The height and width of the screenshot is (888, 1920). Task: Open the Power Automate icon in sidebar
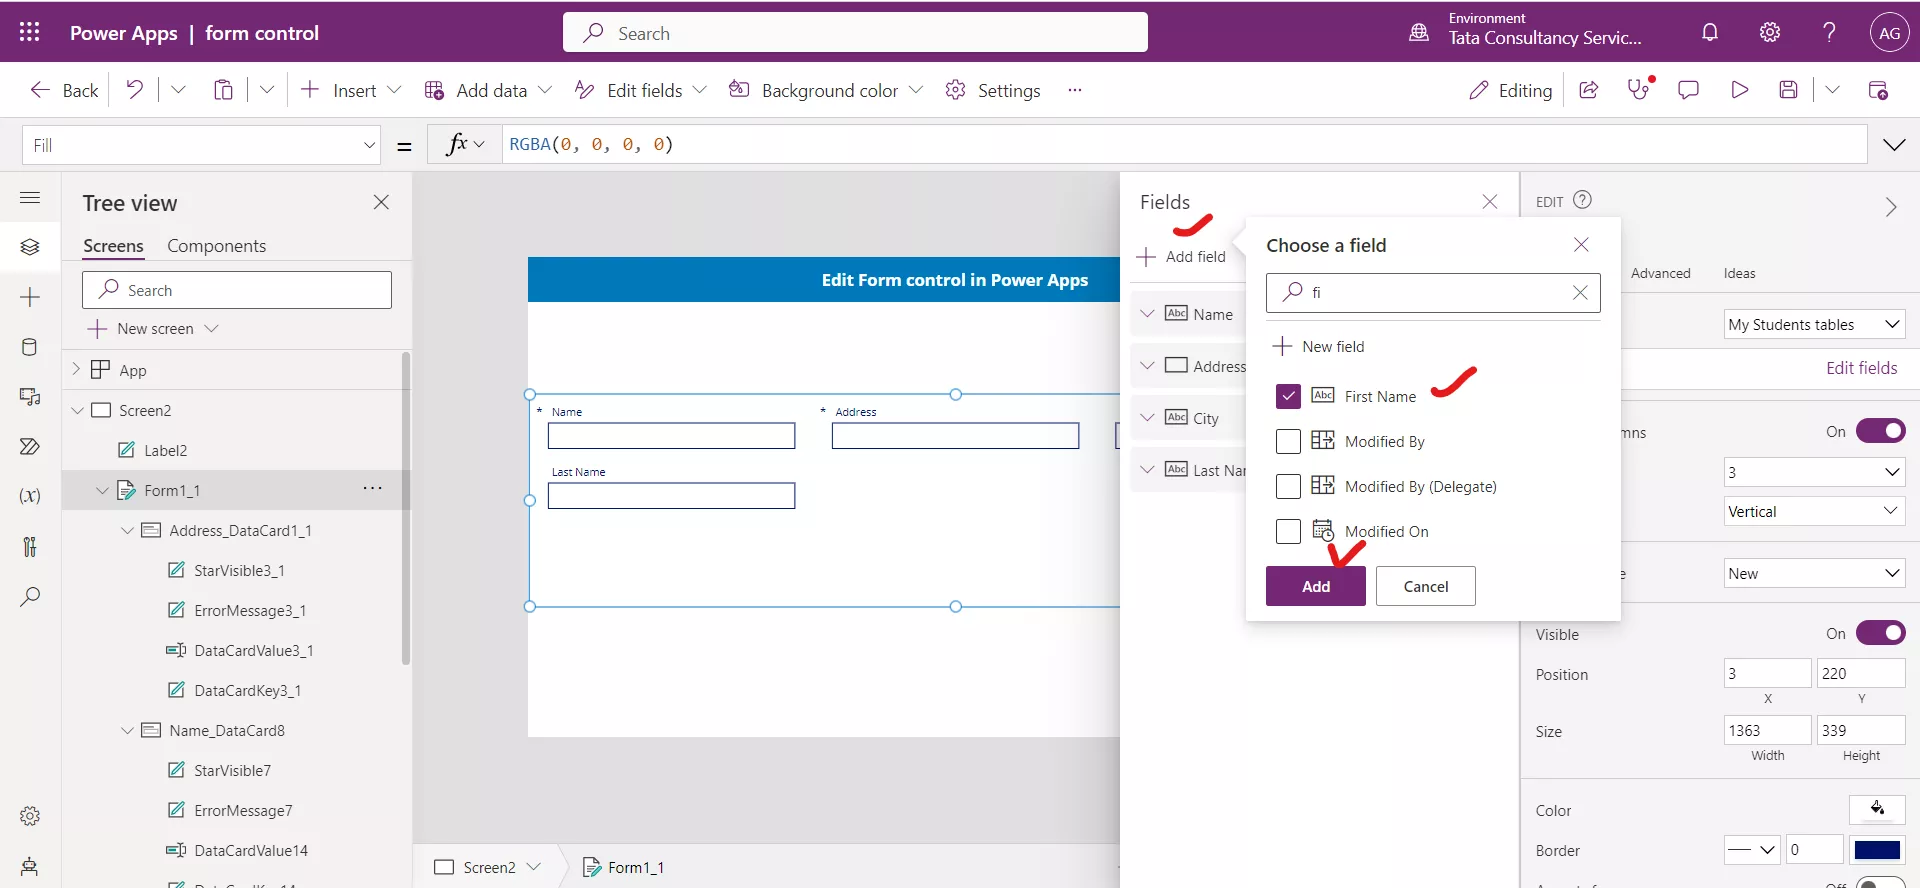tap(30, 446)
